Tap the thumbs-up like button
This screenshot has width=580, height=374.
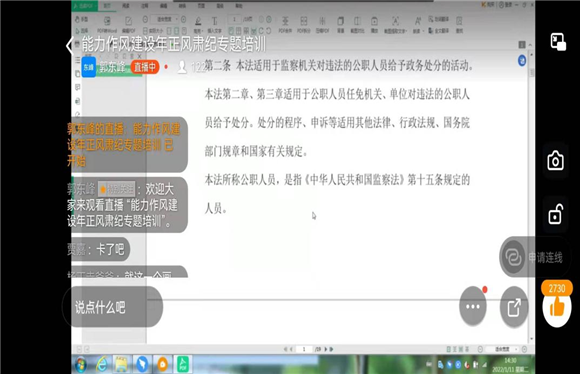pos(557,307)
